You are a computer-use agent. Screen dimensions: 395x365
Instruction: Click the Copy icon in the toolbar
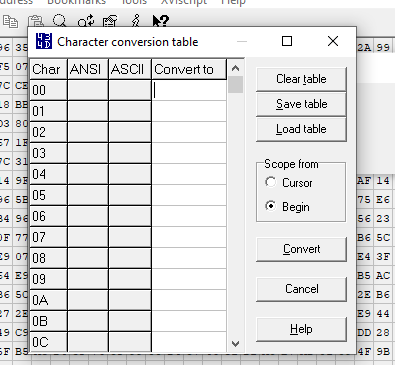[11, 21]
